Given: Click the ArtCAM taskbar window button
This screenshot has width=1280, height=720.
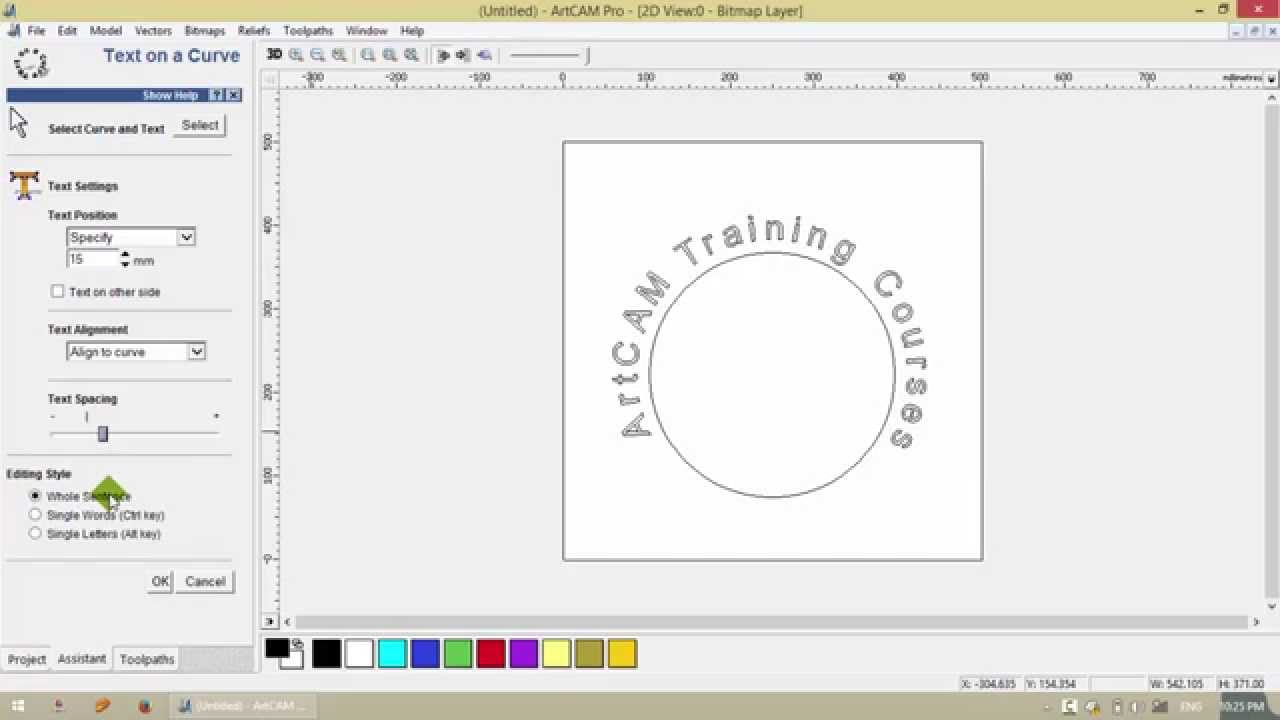Looking at the screenshot, I should tap(241, 706).
